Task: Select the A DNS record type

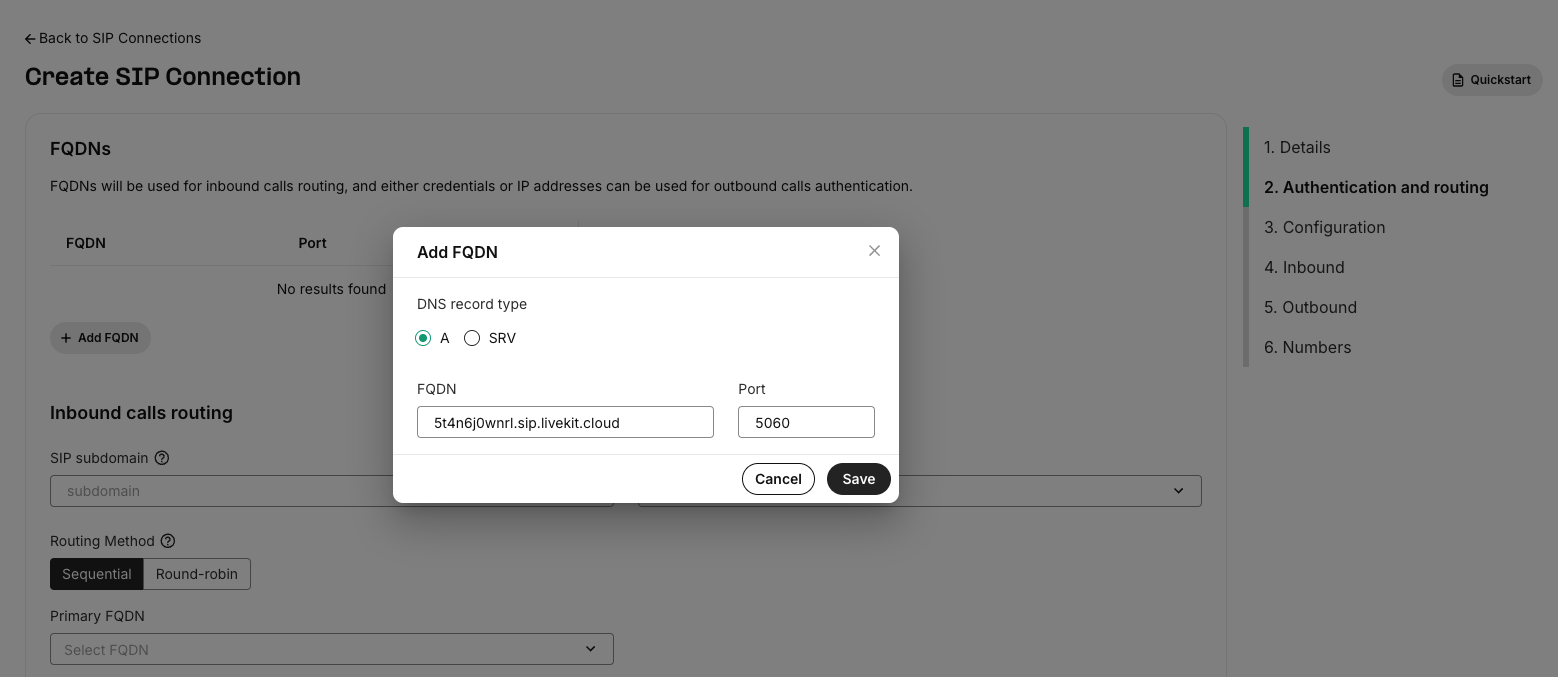Action: [423, 338]
